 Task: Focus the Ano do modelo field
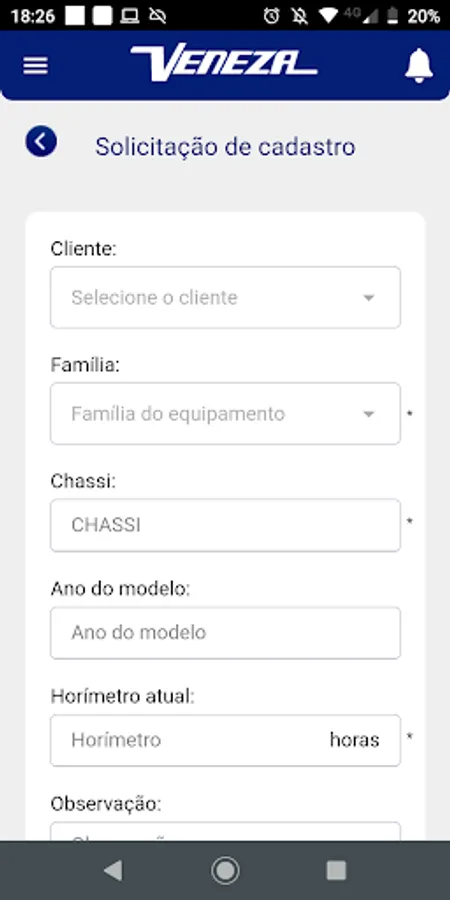point(225,633)
